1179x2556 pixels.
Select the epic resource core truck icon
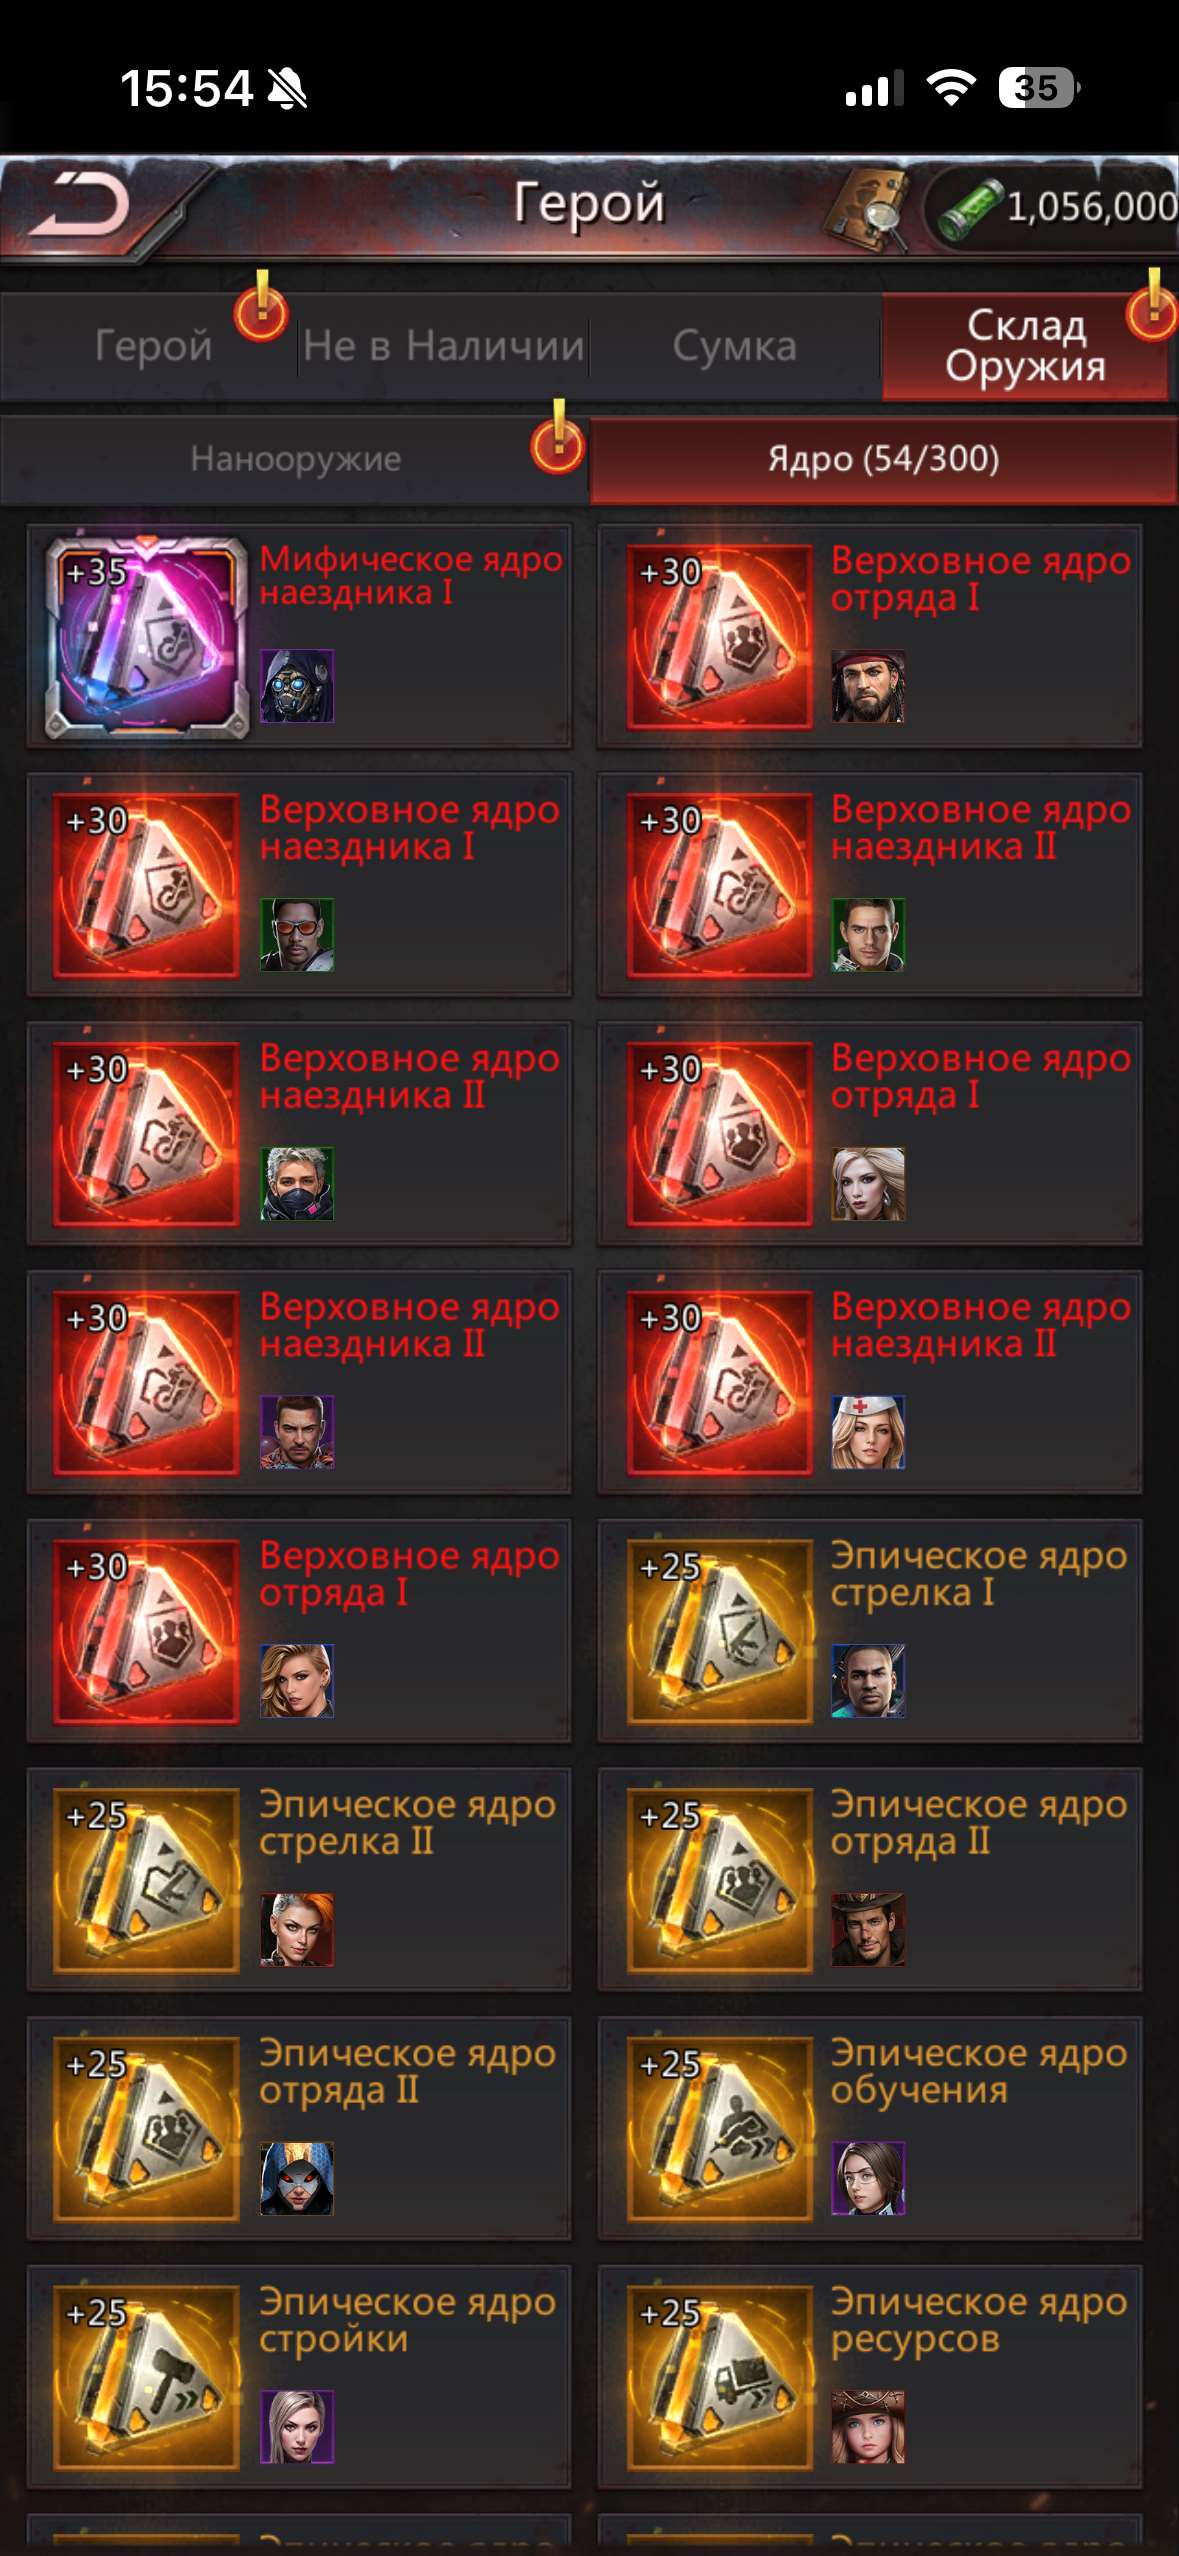[720, 2377]
